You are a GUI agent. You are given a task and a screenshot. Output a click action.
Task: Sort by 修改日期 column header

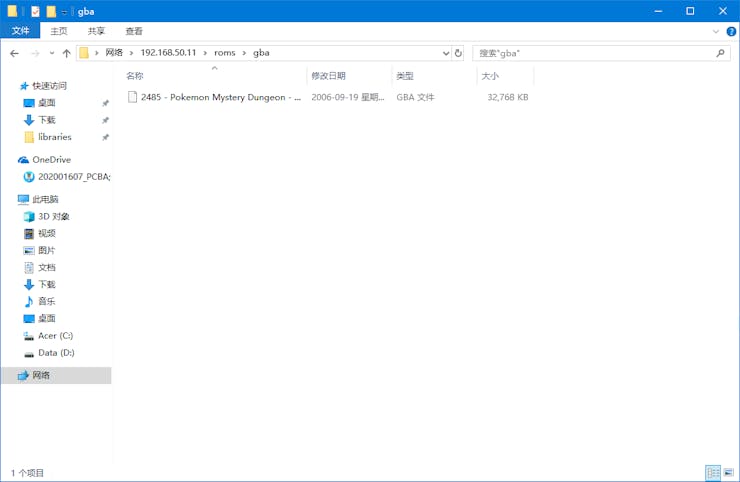[328, 76]
